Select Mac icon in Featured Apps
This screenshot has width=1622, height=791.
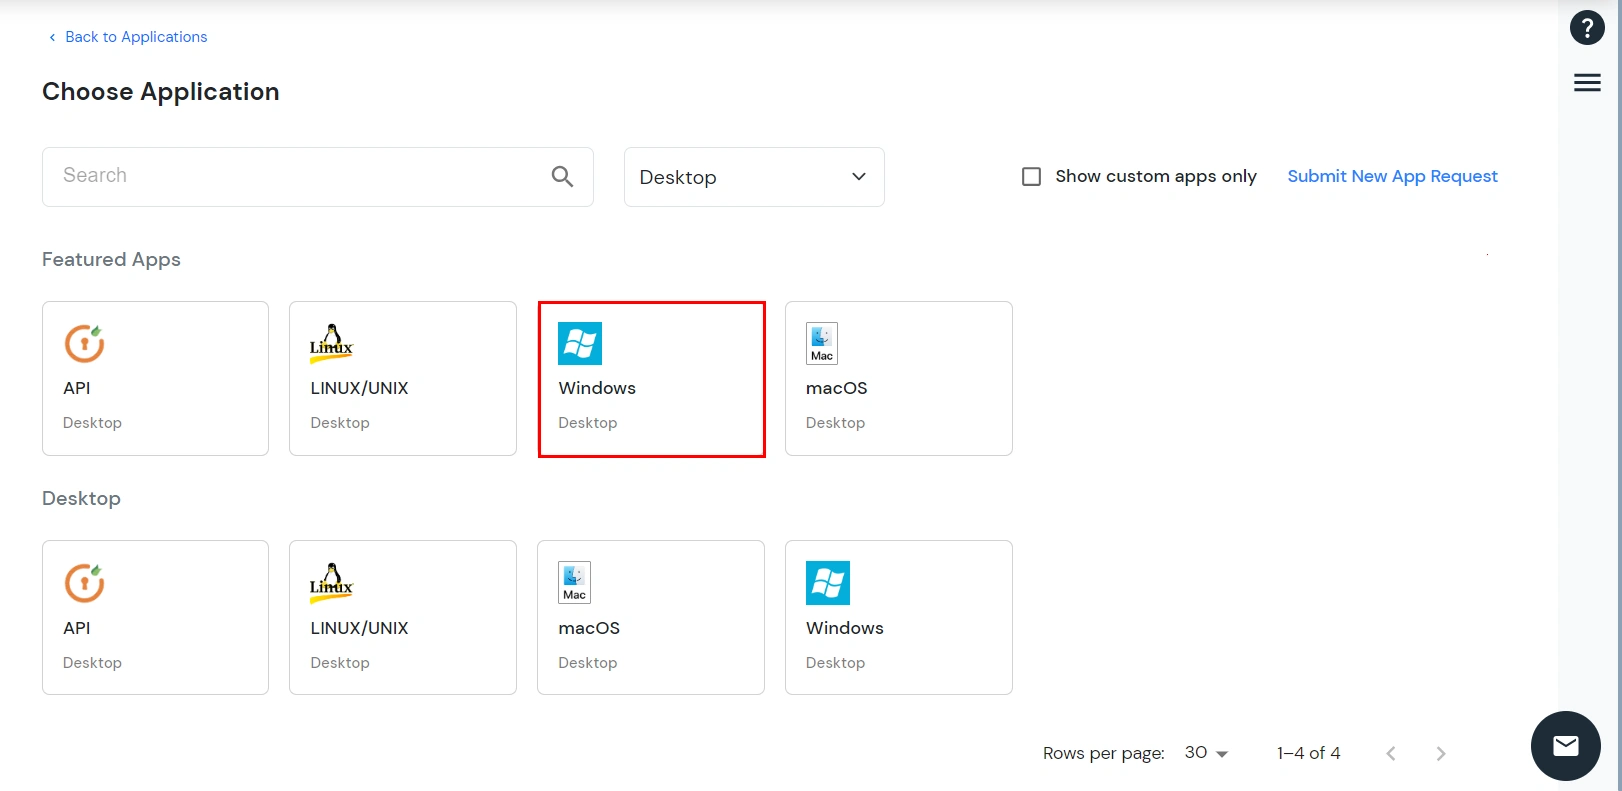pyautogui.click(x=822, y=343)
